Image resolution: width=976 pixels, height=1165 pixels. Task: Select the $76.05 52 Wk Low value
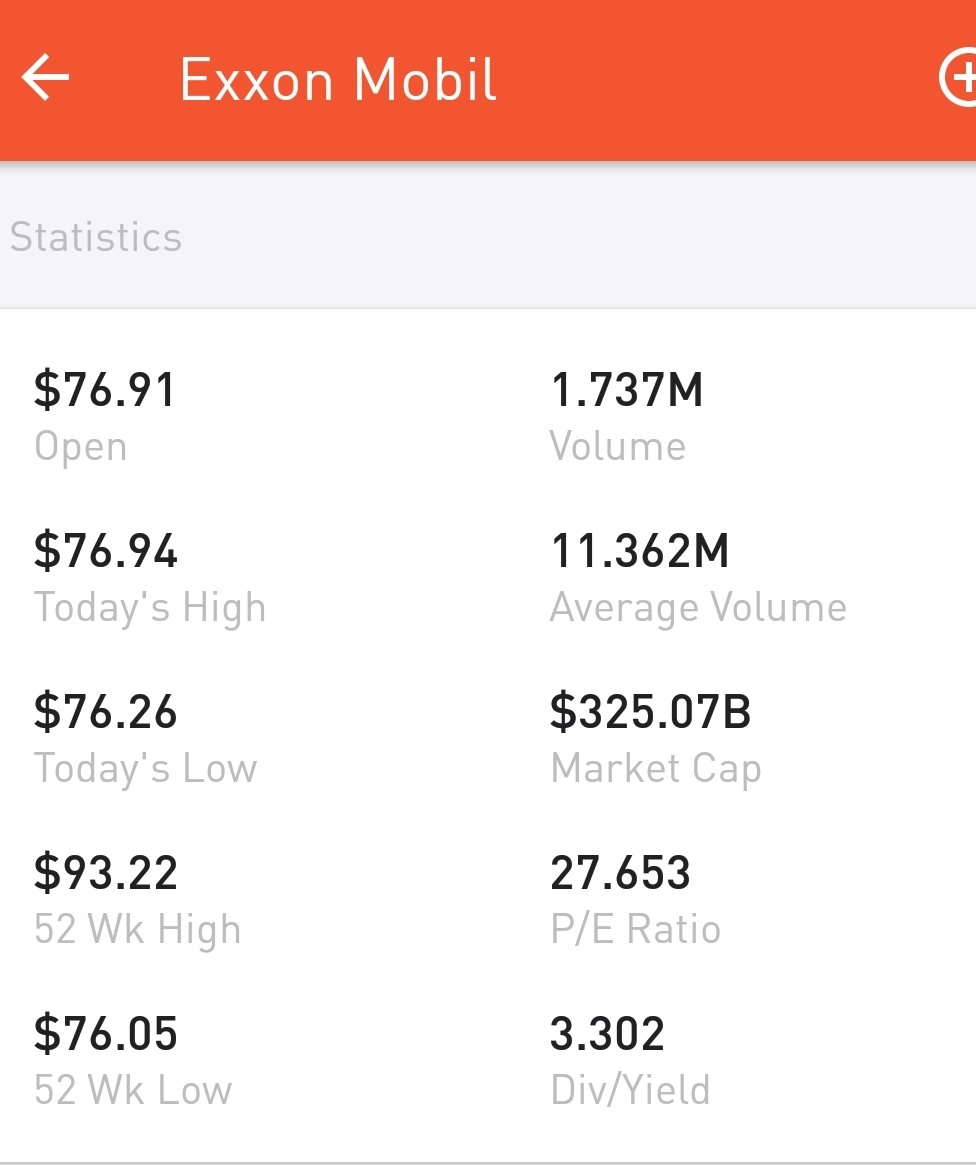point(105,1033)
